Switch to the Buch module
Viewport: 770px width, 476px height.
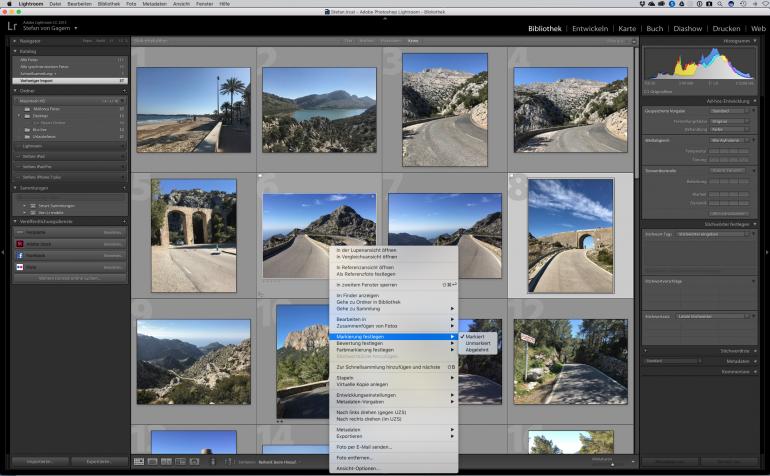(655, 28)
